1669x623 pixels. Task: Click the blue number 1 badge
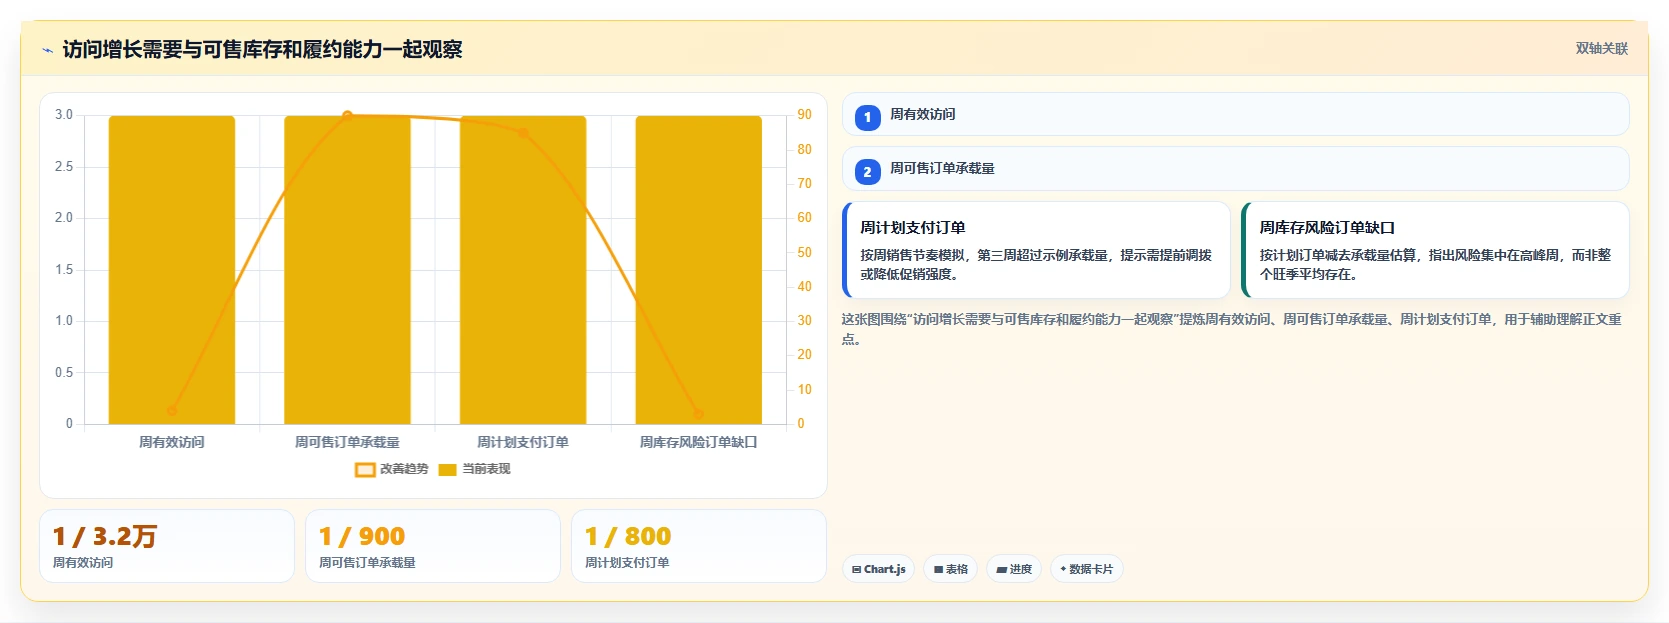tap(867, 117)
